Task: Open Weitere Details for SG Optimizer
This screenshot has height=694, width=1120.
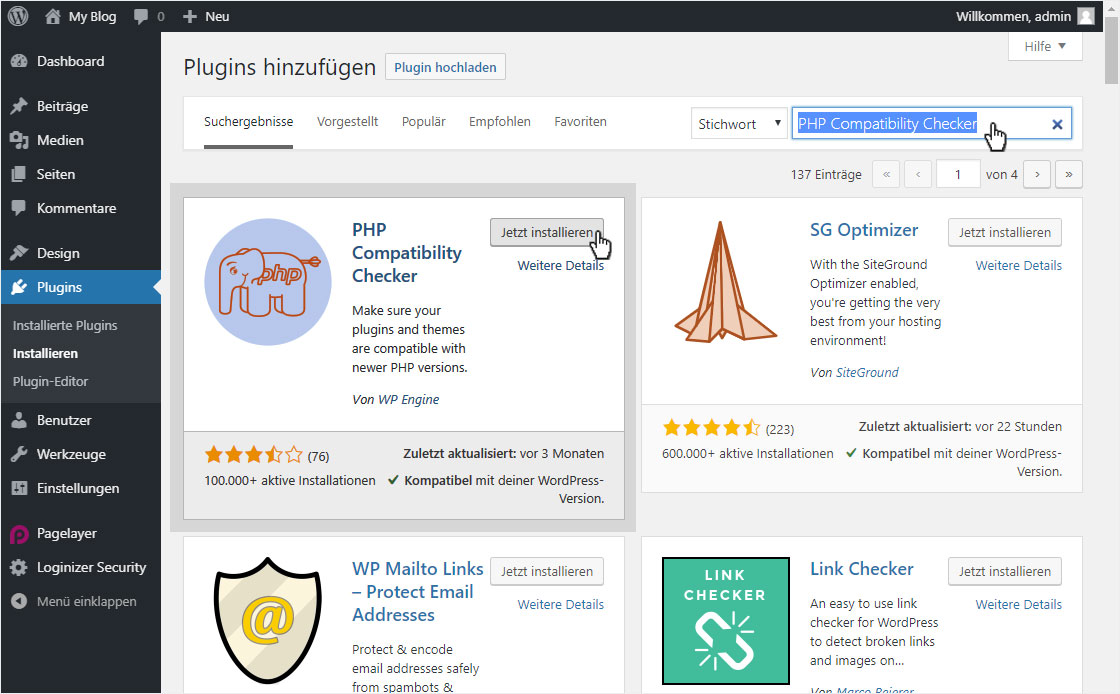Action: 1019,266
